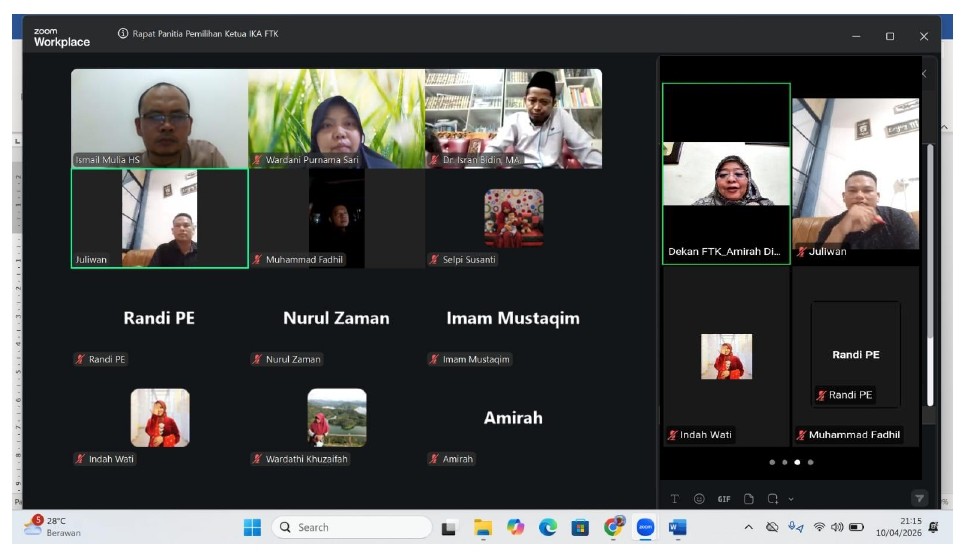The image size is (968, 558).
Task: Open Zoom from the Windows taskbar
Action: (x=645, y=527)
